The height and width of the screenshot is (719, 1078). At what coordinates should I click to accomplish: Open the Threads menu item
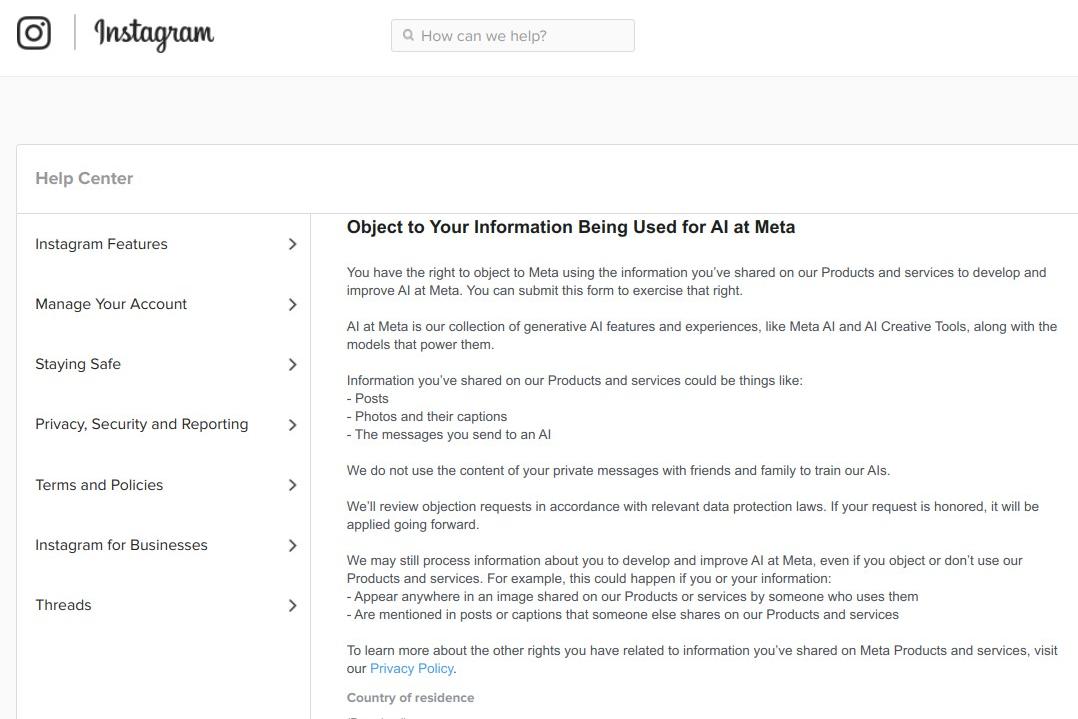pos(63,605)
